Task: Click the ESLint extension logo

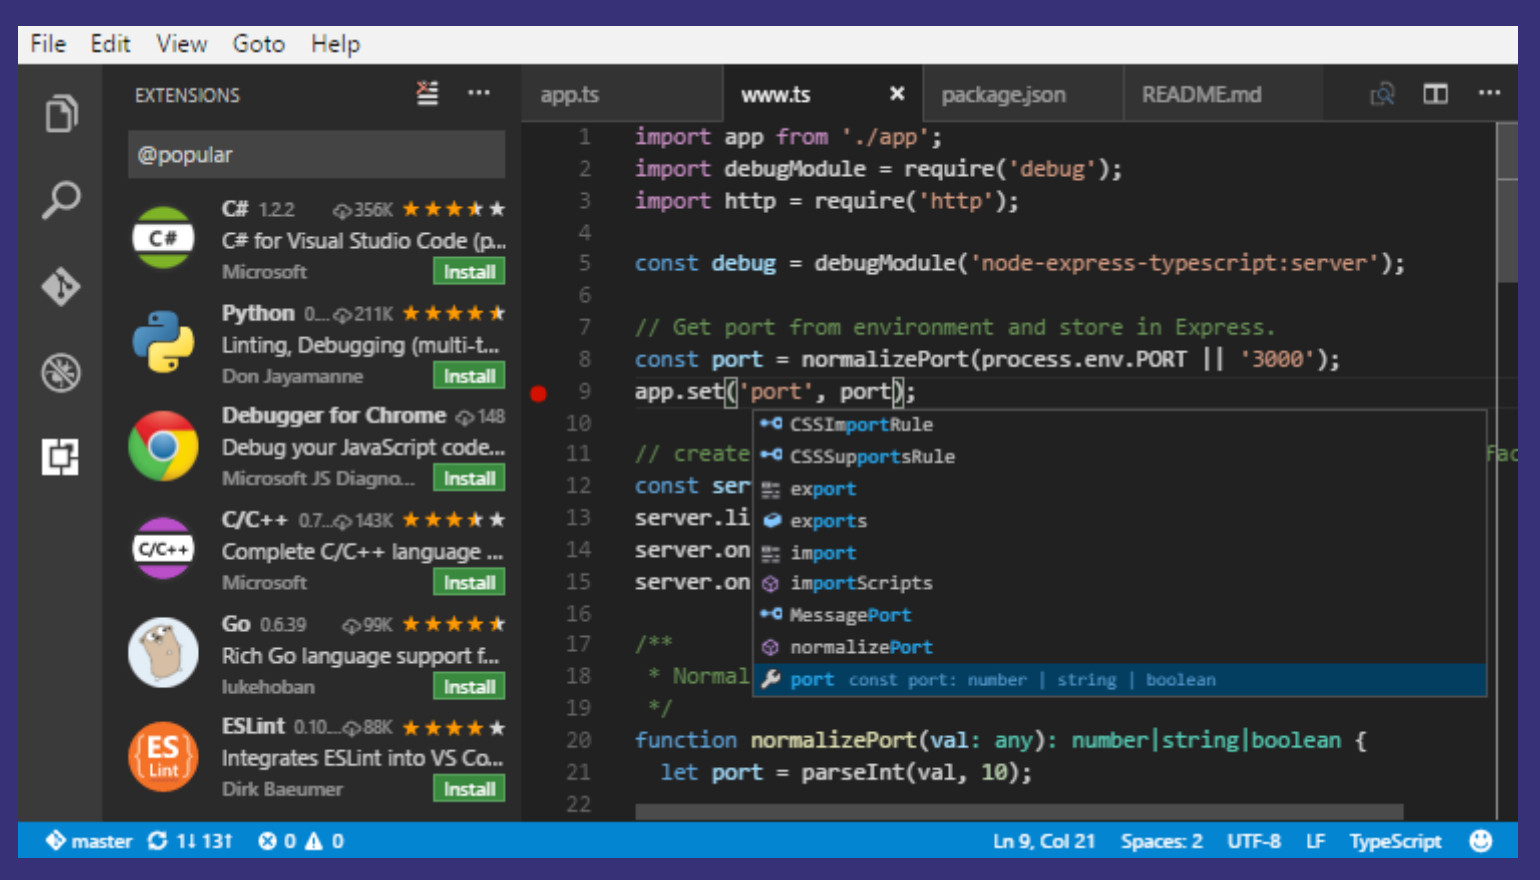Action: (163, 756)
